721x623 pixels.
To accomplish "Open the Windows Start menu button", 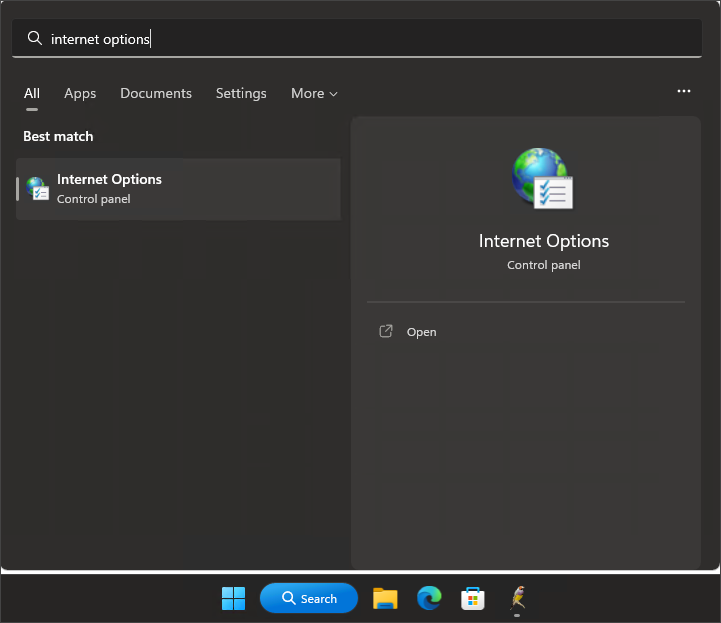I will [x=234, y=598].
